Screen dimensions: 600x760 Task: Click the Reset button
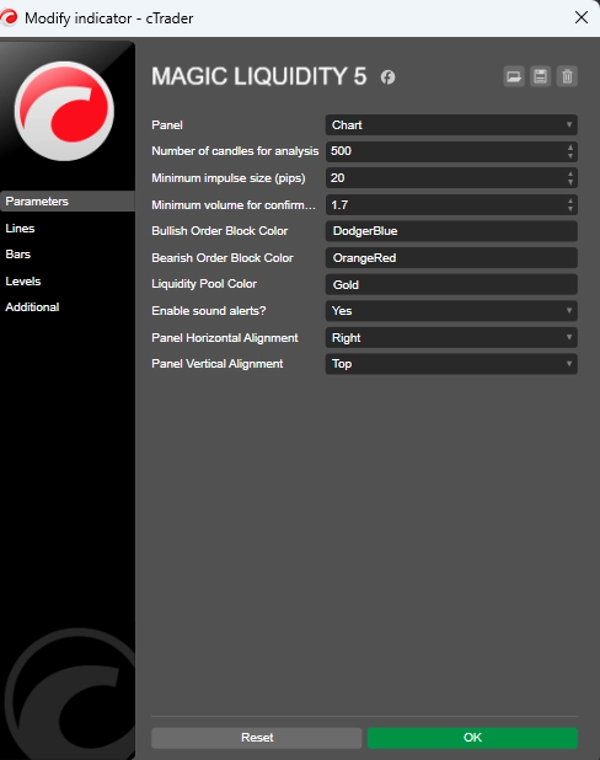coord(256,737)
